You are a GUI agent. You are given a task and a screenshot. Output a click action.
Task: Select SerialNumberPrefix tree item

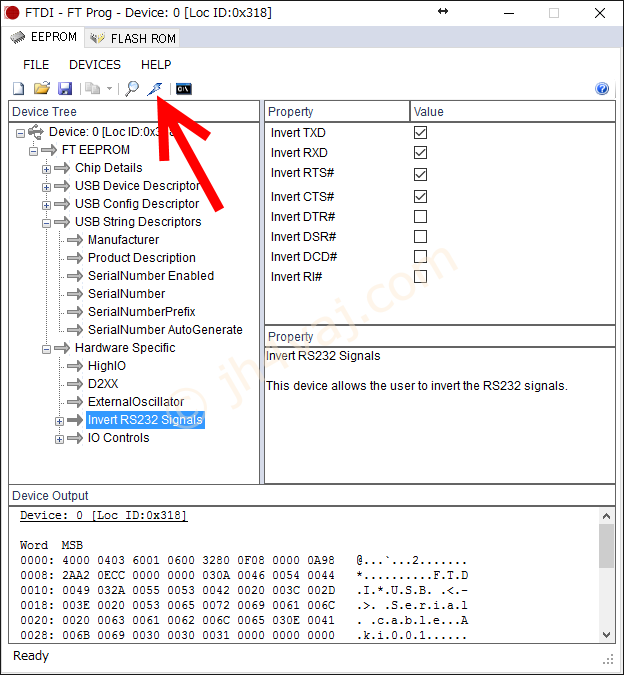[142, 312]
